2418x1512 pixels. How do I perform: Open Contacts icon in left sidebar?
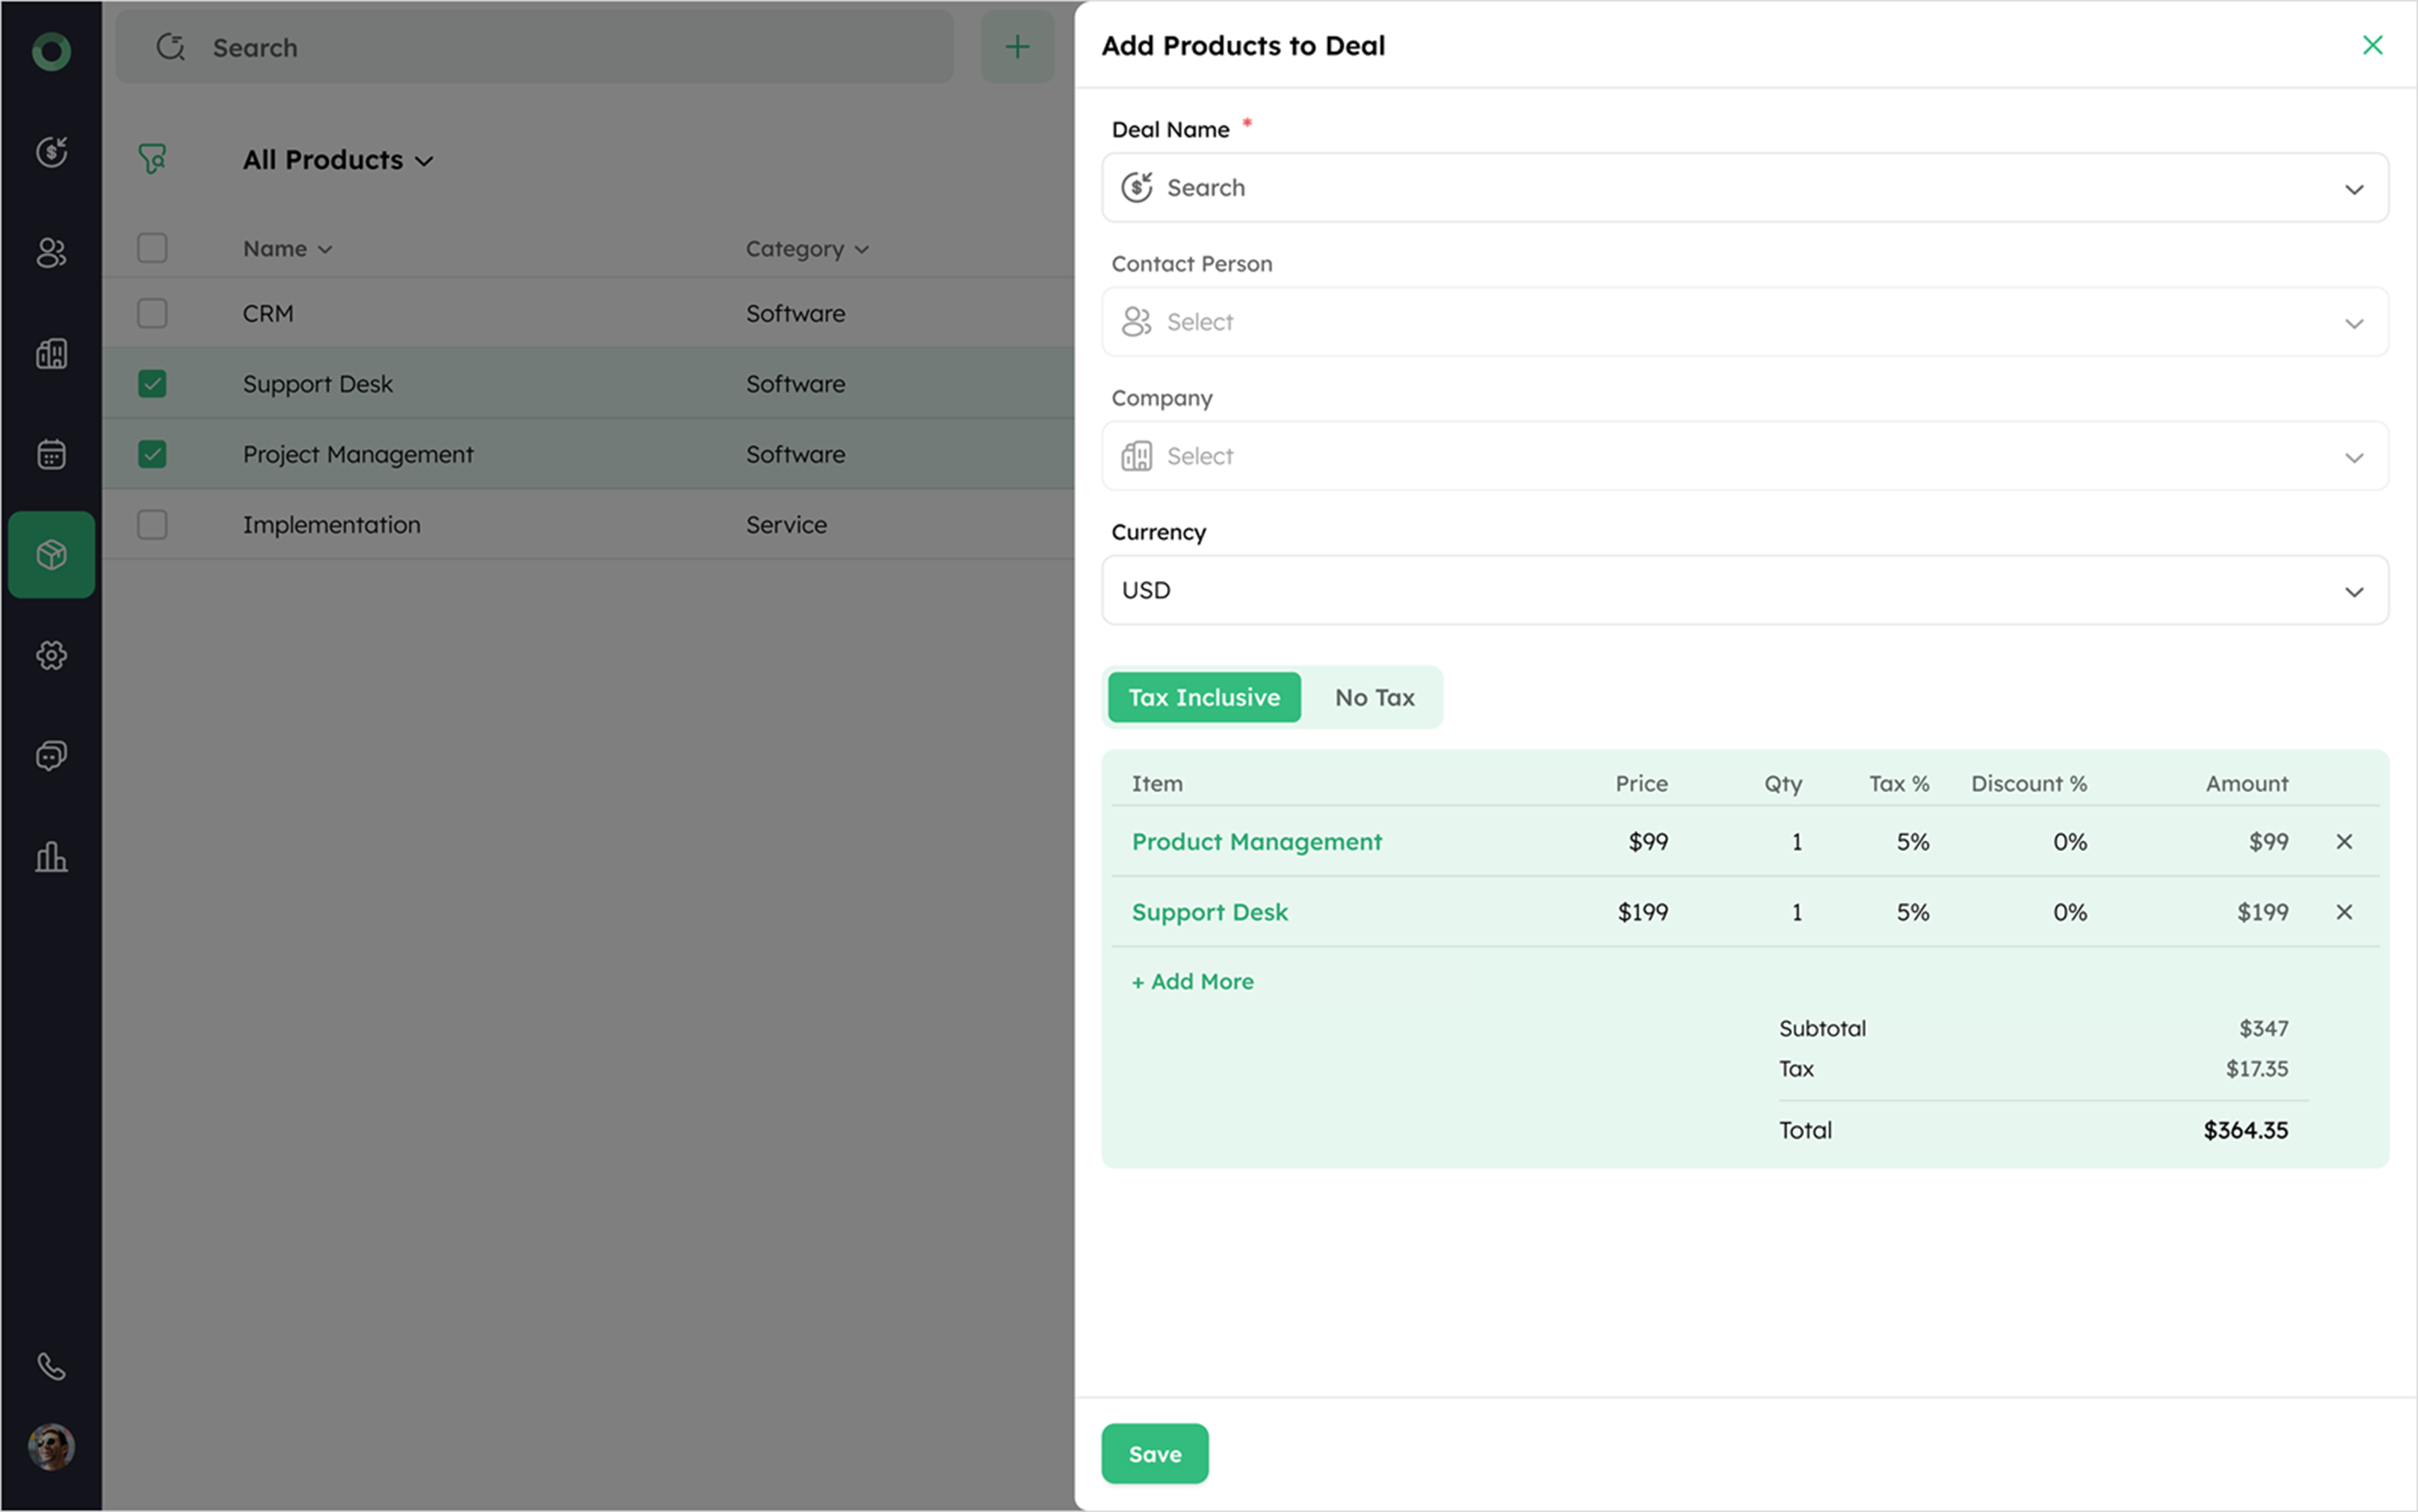[x=51, y=252]
